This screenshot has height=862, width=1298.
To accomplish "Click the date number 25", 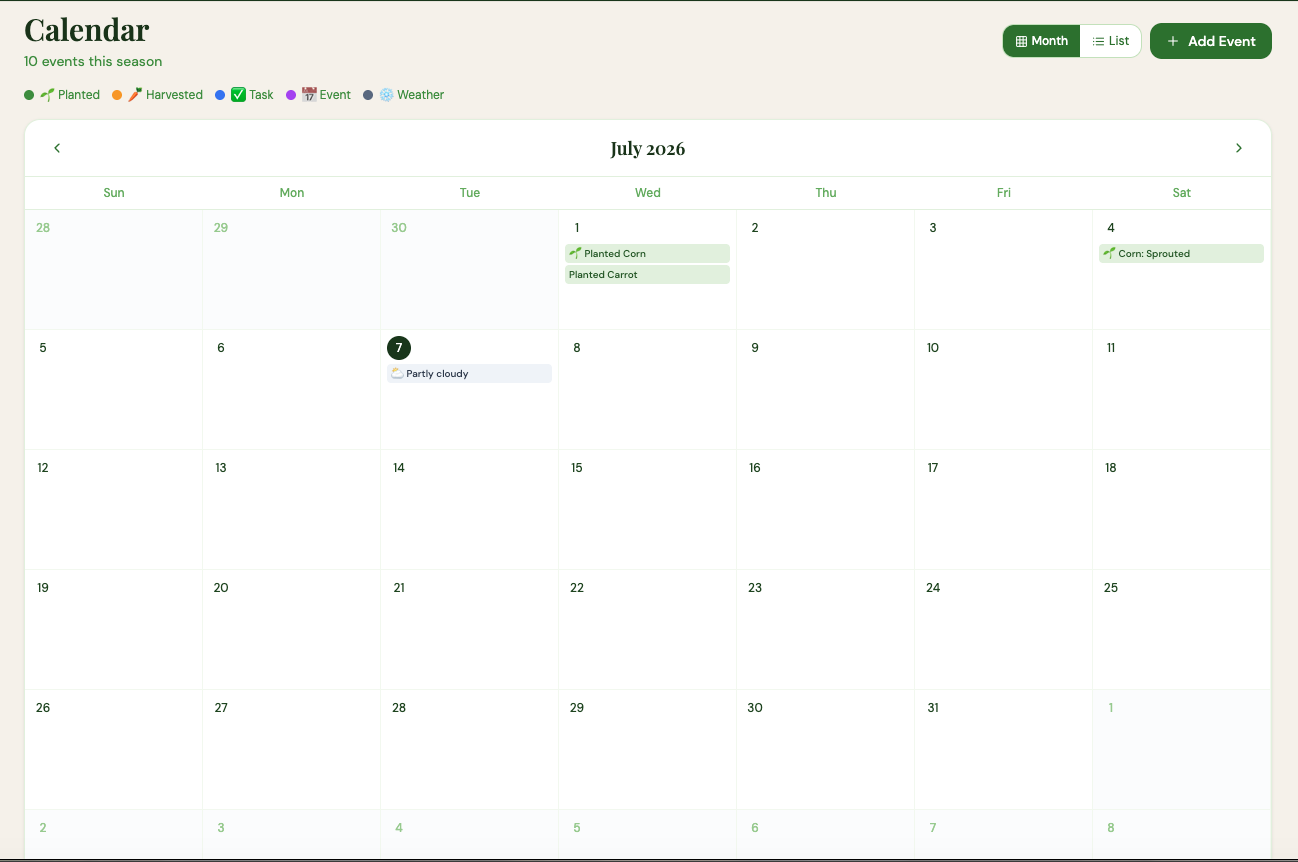I will pos(1111,588).
